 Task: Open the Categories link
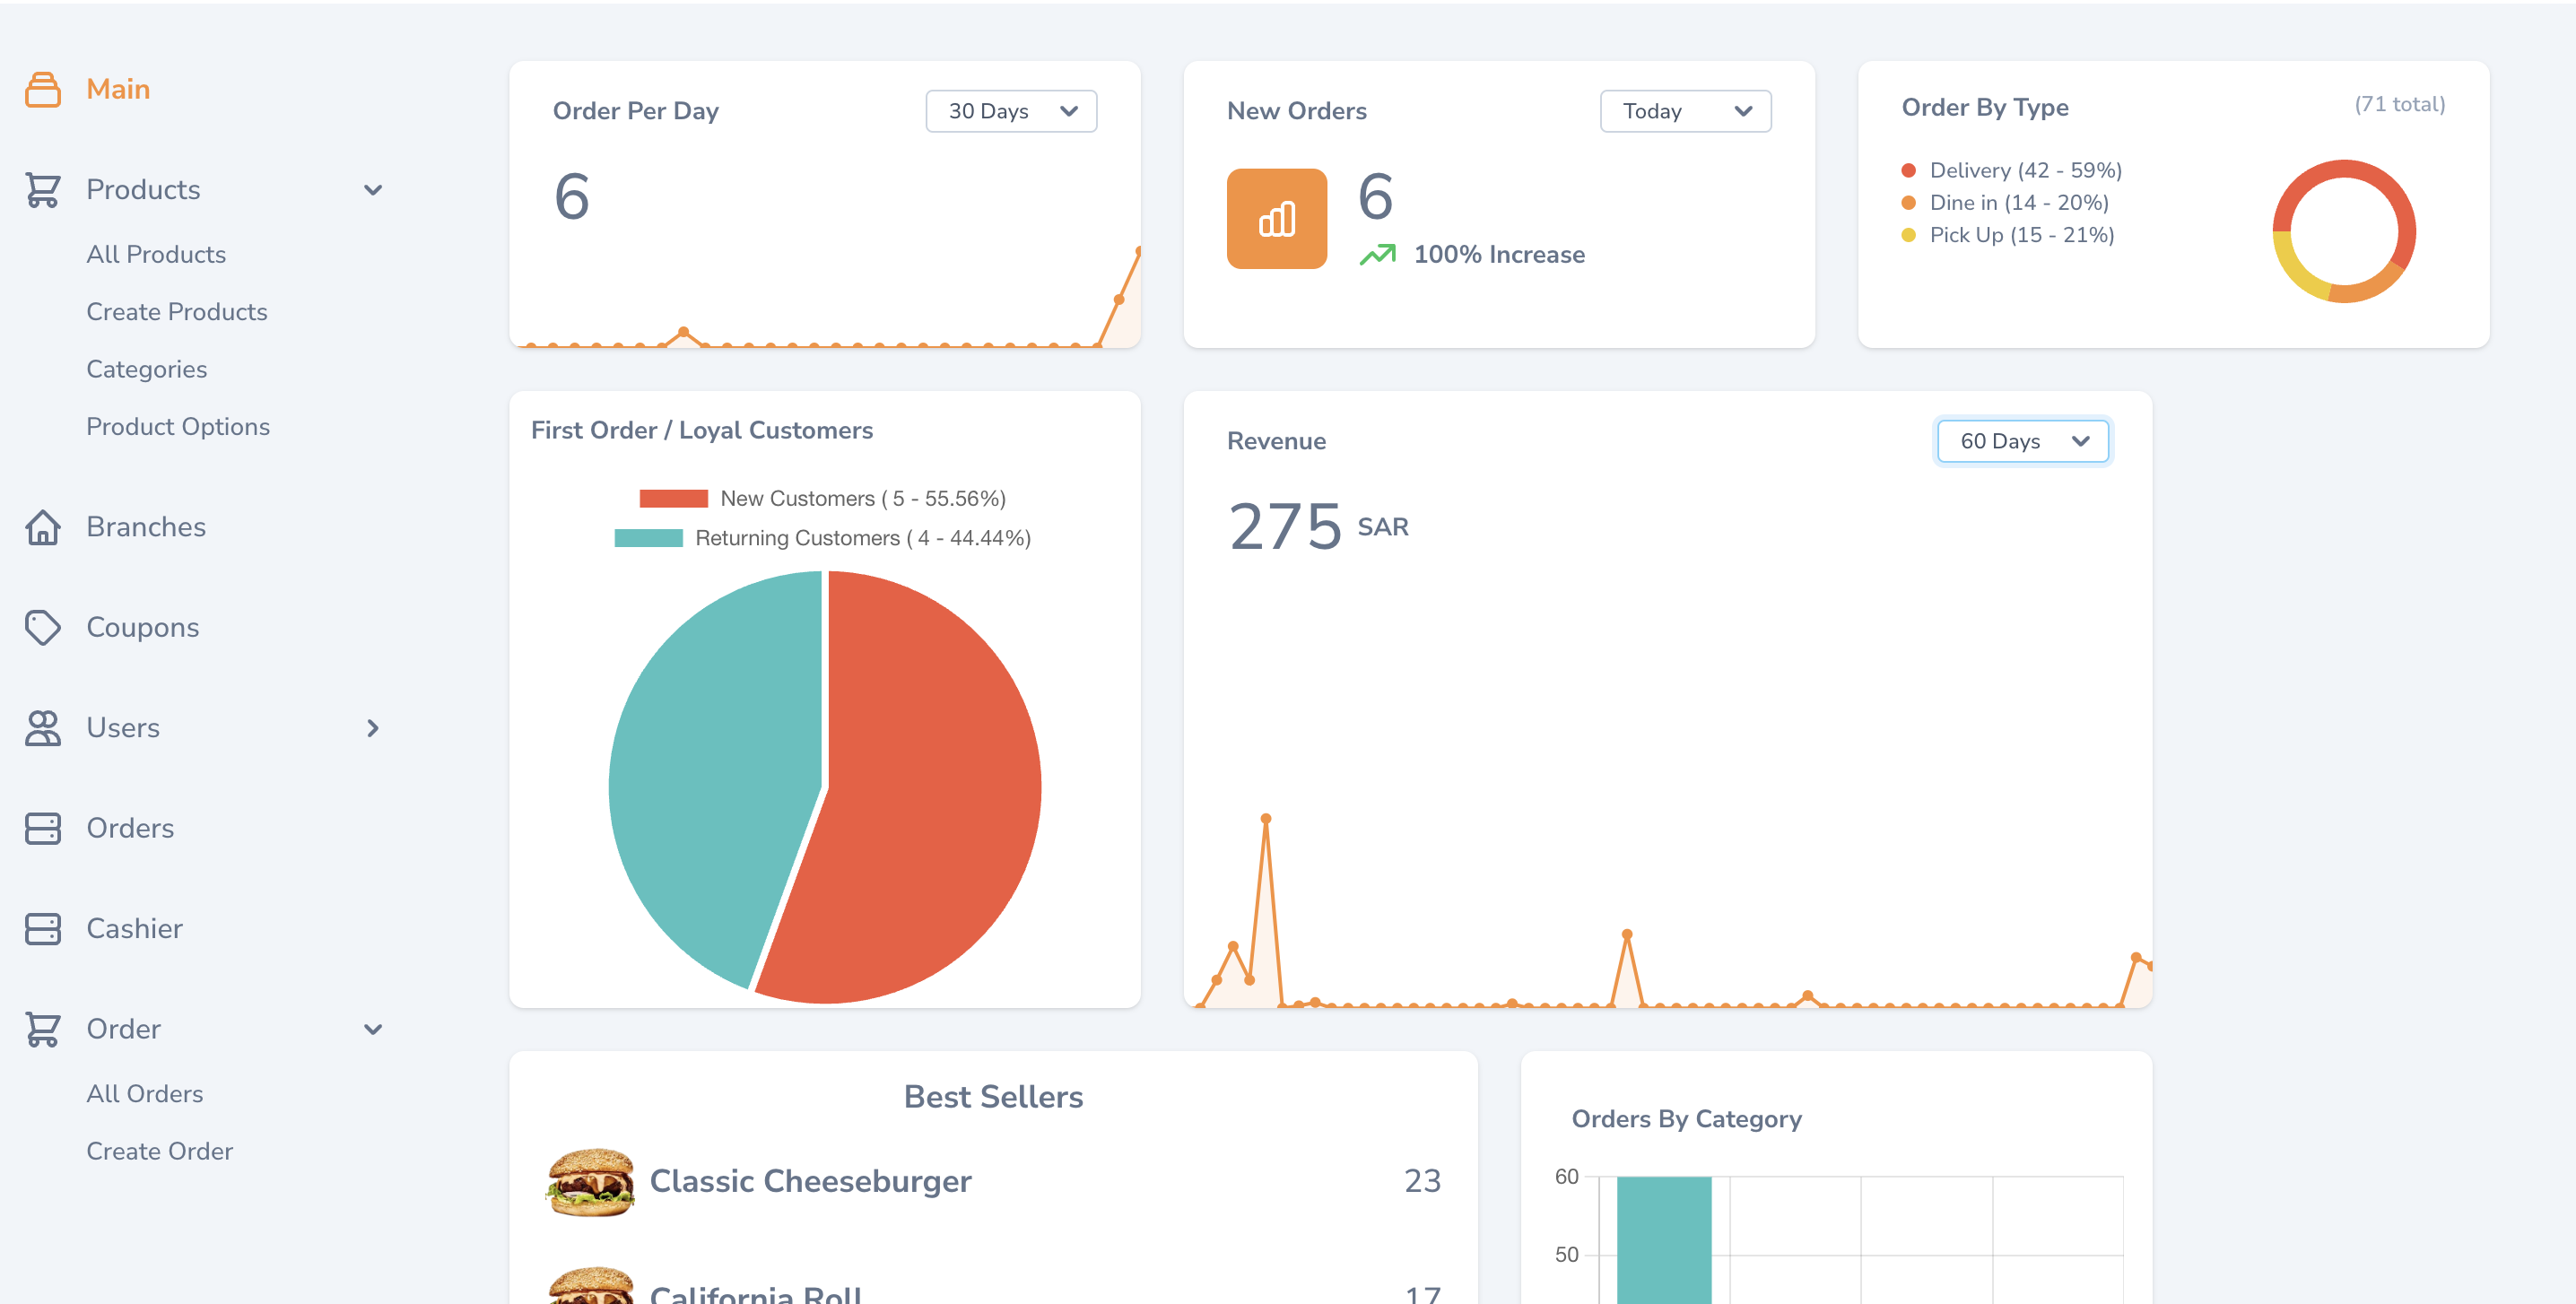click(146, 369)
